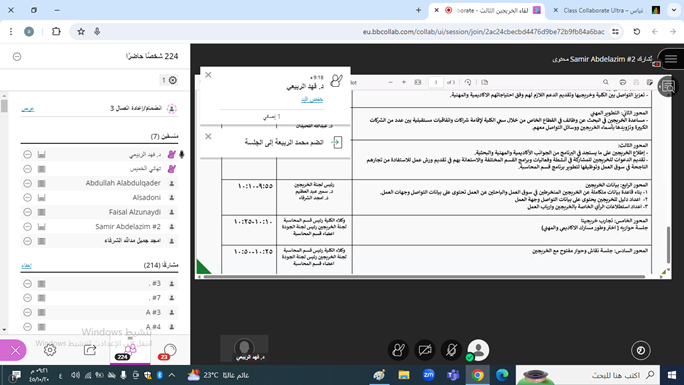Open attendee controls for Abdullah Alabdulqader
The width and height of the screenshot is (684, 385).
[27, 183]
